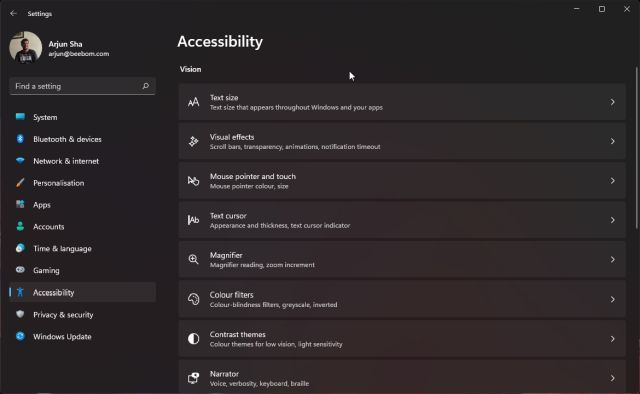Click the Arjun Sha account name
640x394 pixels.
[x=65, y=44]
